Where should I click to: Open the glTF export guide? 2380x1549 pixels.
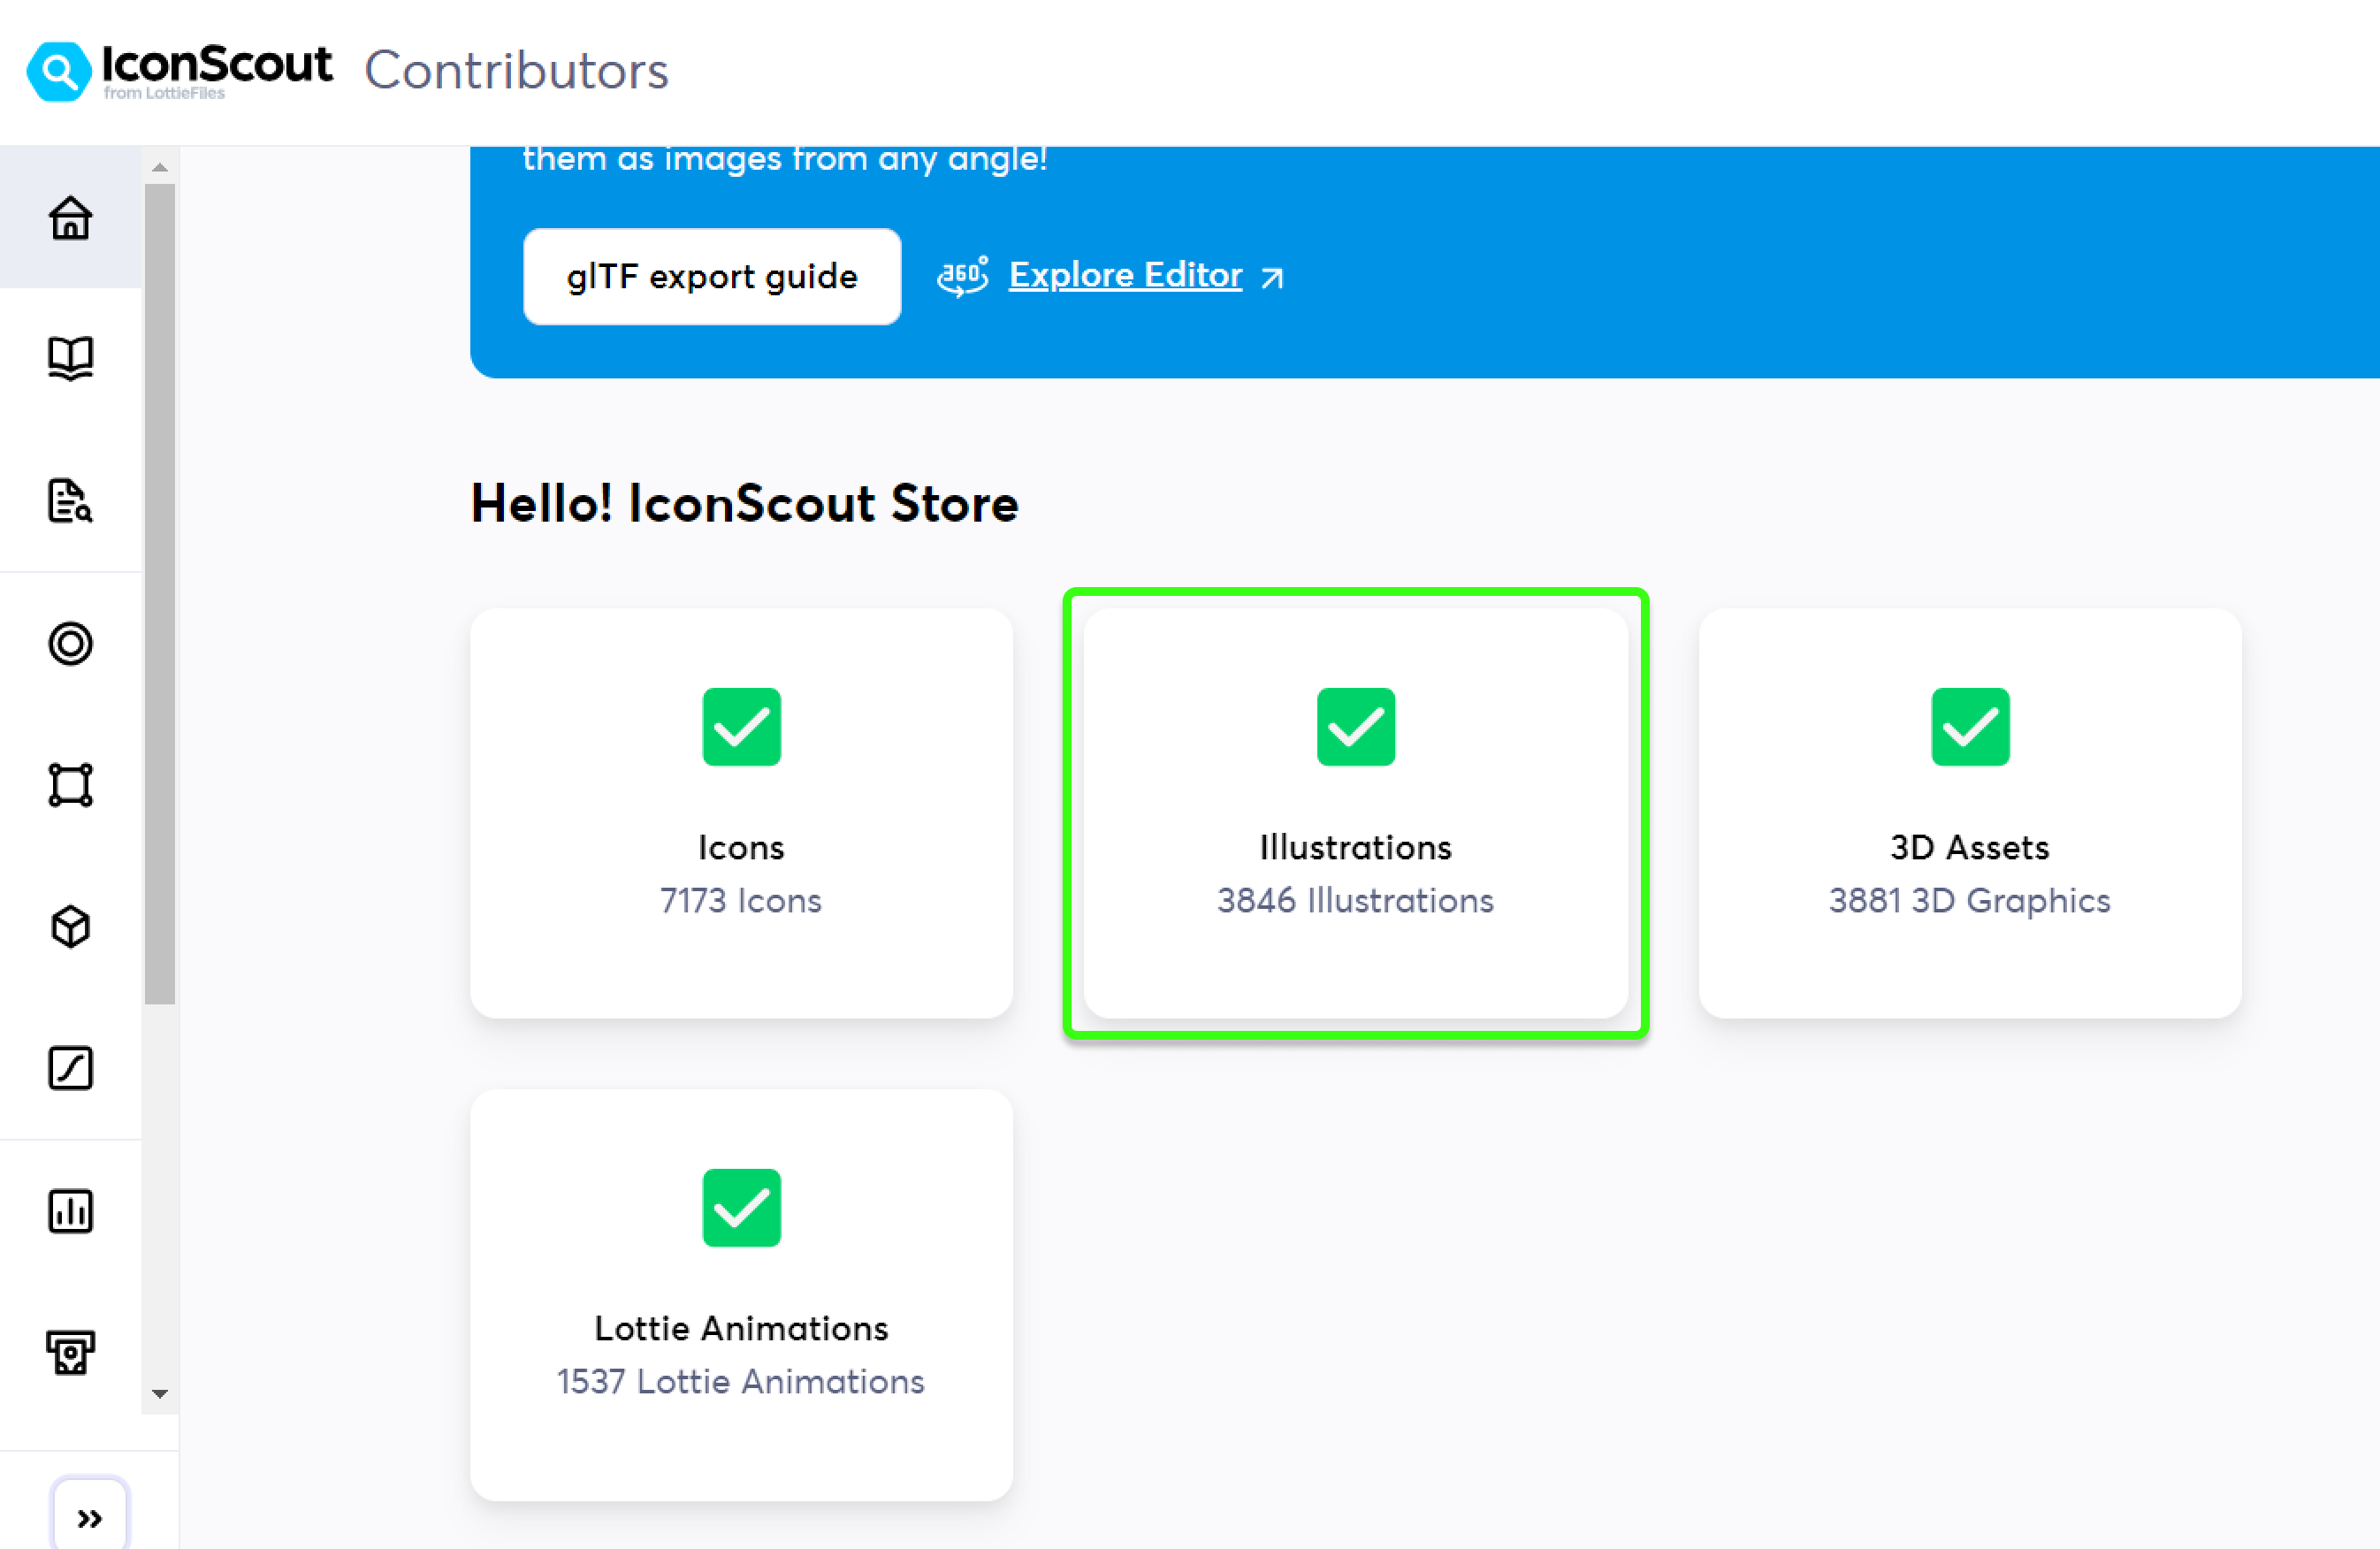(711, 276)
